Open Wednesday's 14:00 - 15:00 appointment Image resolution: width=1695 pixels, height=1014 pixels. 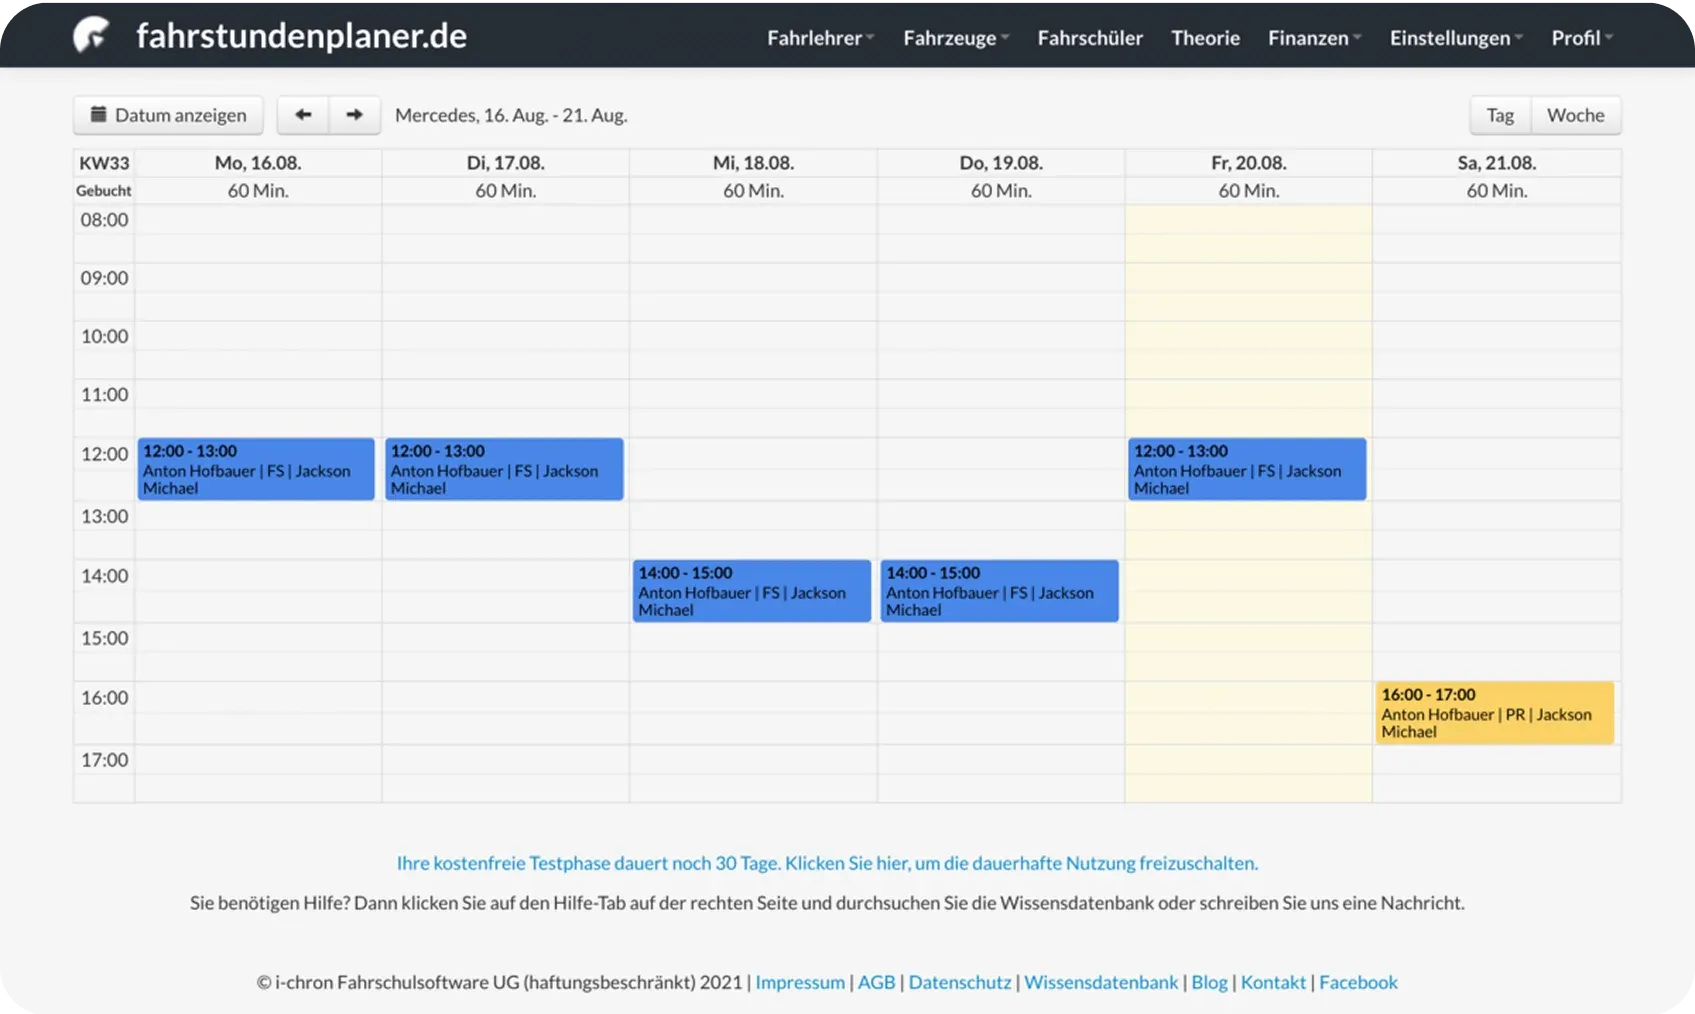pyautogui.click(x=751, y=591)
